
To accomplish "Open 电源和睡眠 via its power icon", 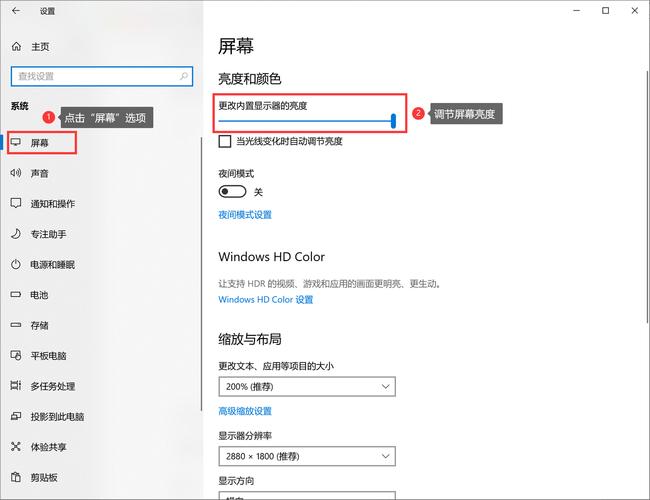I will (x=16, y=264).
